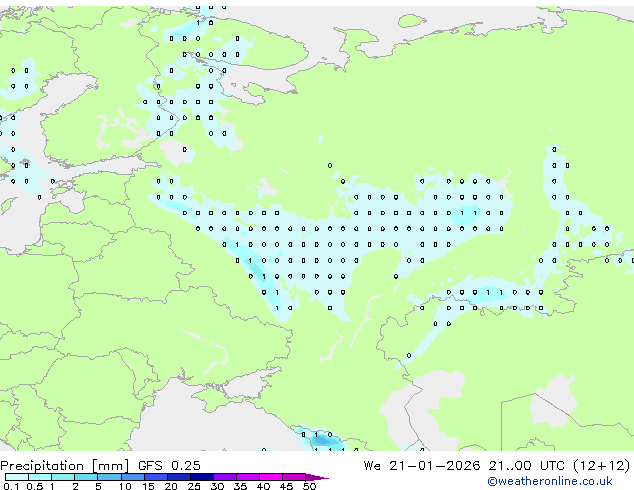Viewport: 634px width, 490px height.
Task: Select the 10 to 15 mm legend swatch
Action: click(x=133, y=477)
